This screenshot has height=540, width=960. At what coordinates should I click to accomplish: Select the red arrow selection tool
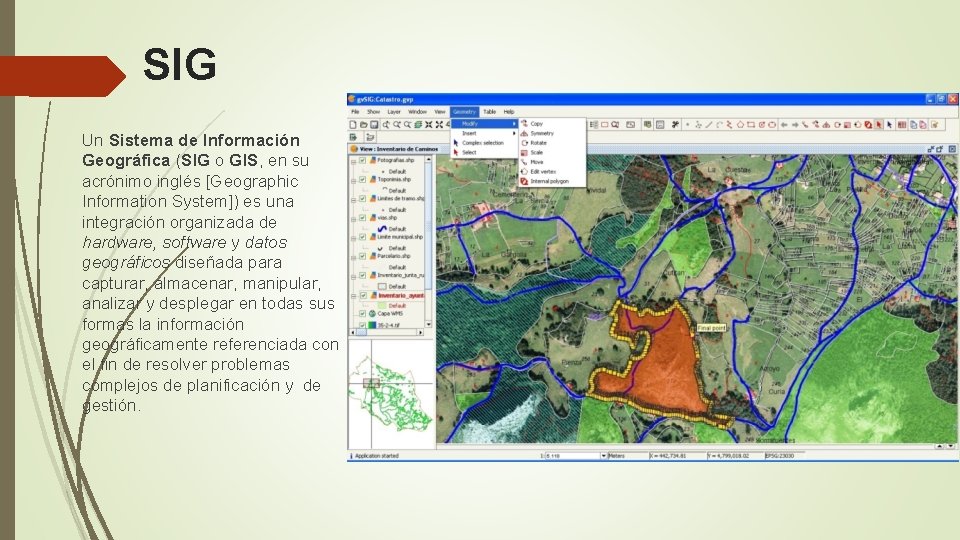point(879,124)
